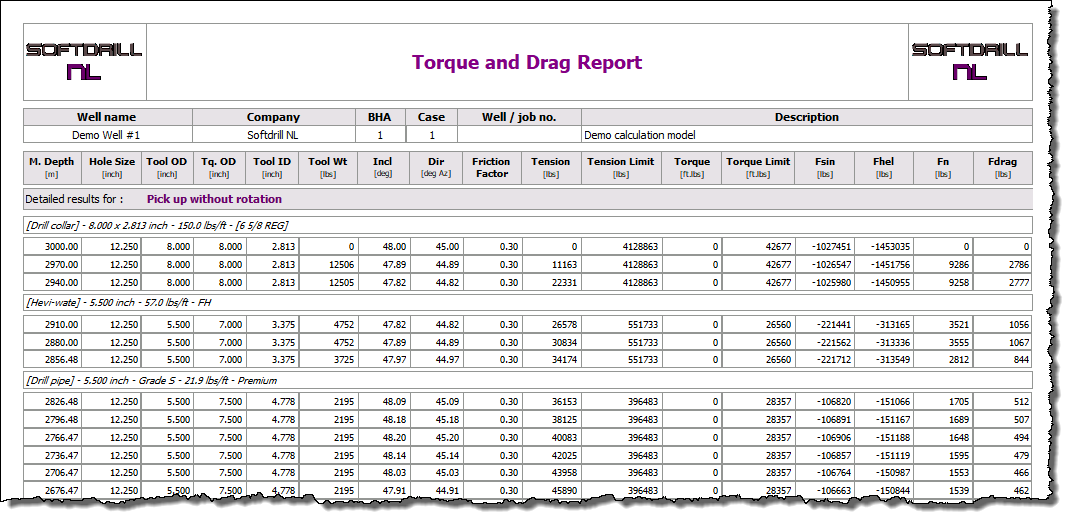Click the Company name cell Softdrill NL
Screen dimensions: 1070x519
[x=273, y=134]
